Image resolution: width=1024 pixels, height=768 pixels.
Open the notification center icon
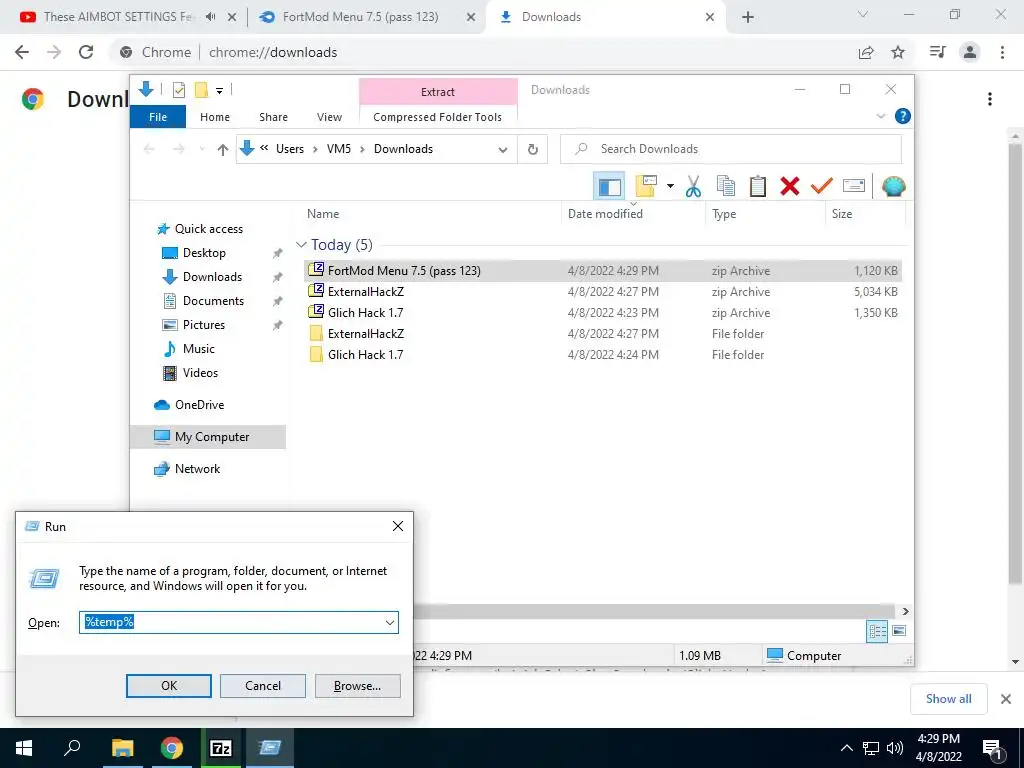pyautogui.click(x=992, y=748)
